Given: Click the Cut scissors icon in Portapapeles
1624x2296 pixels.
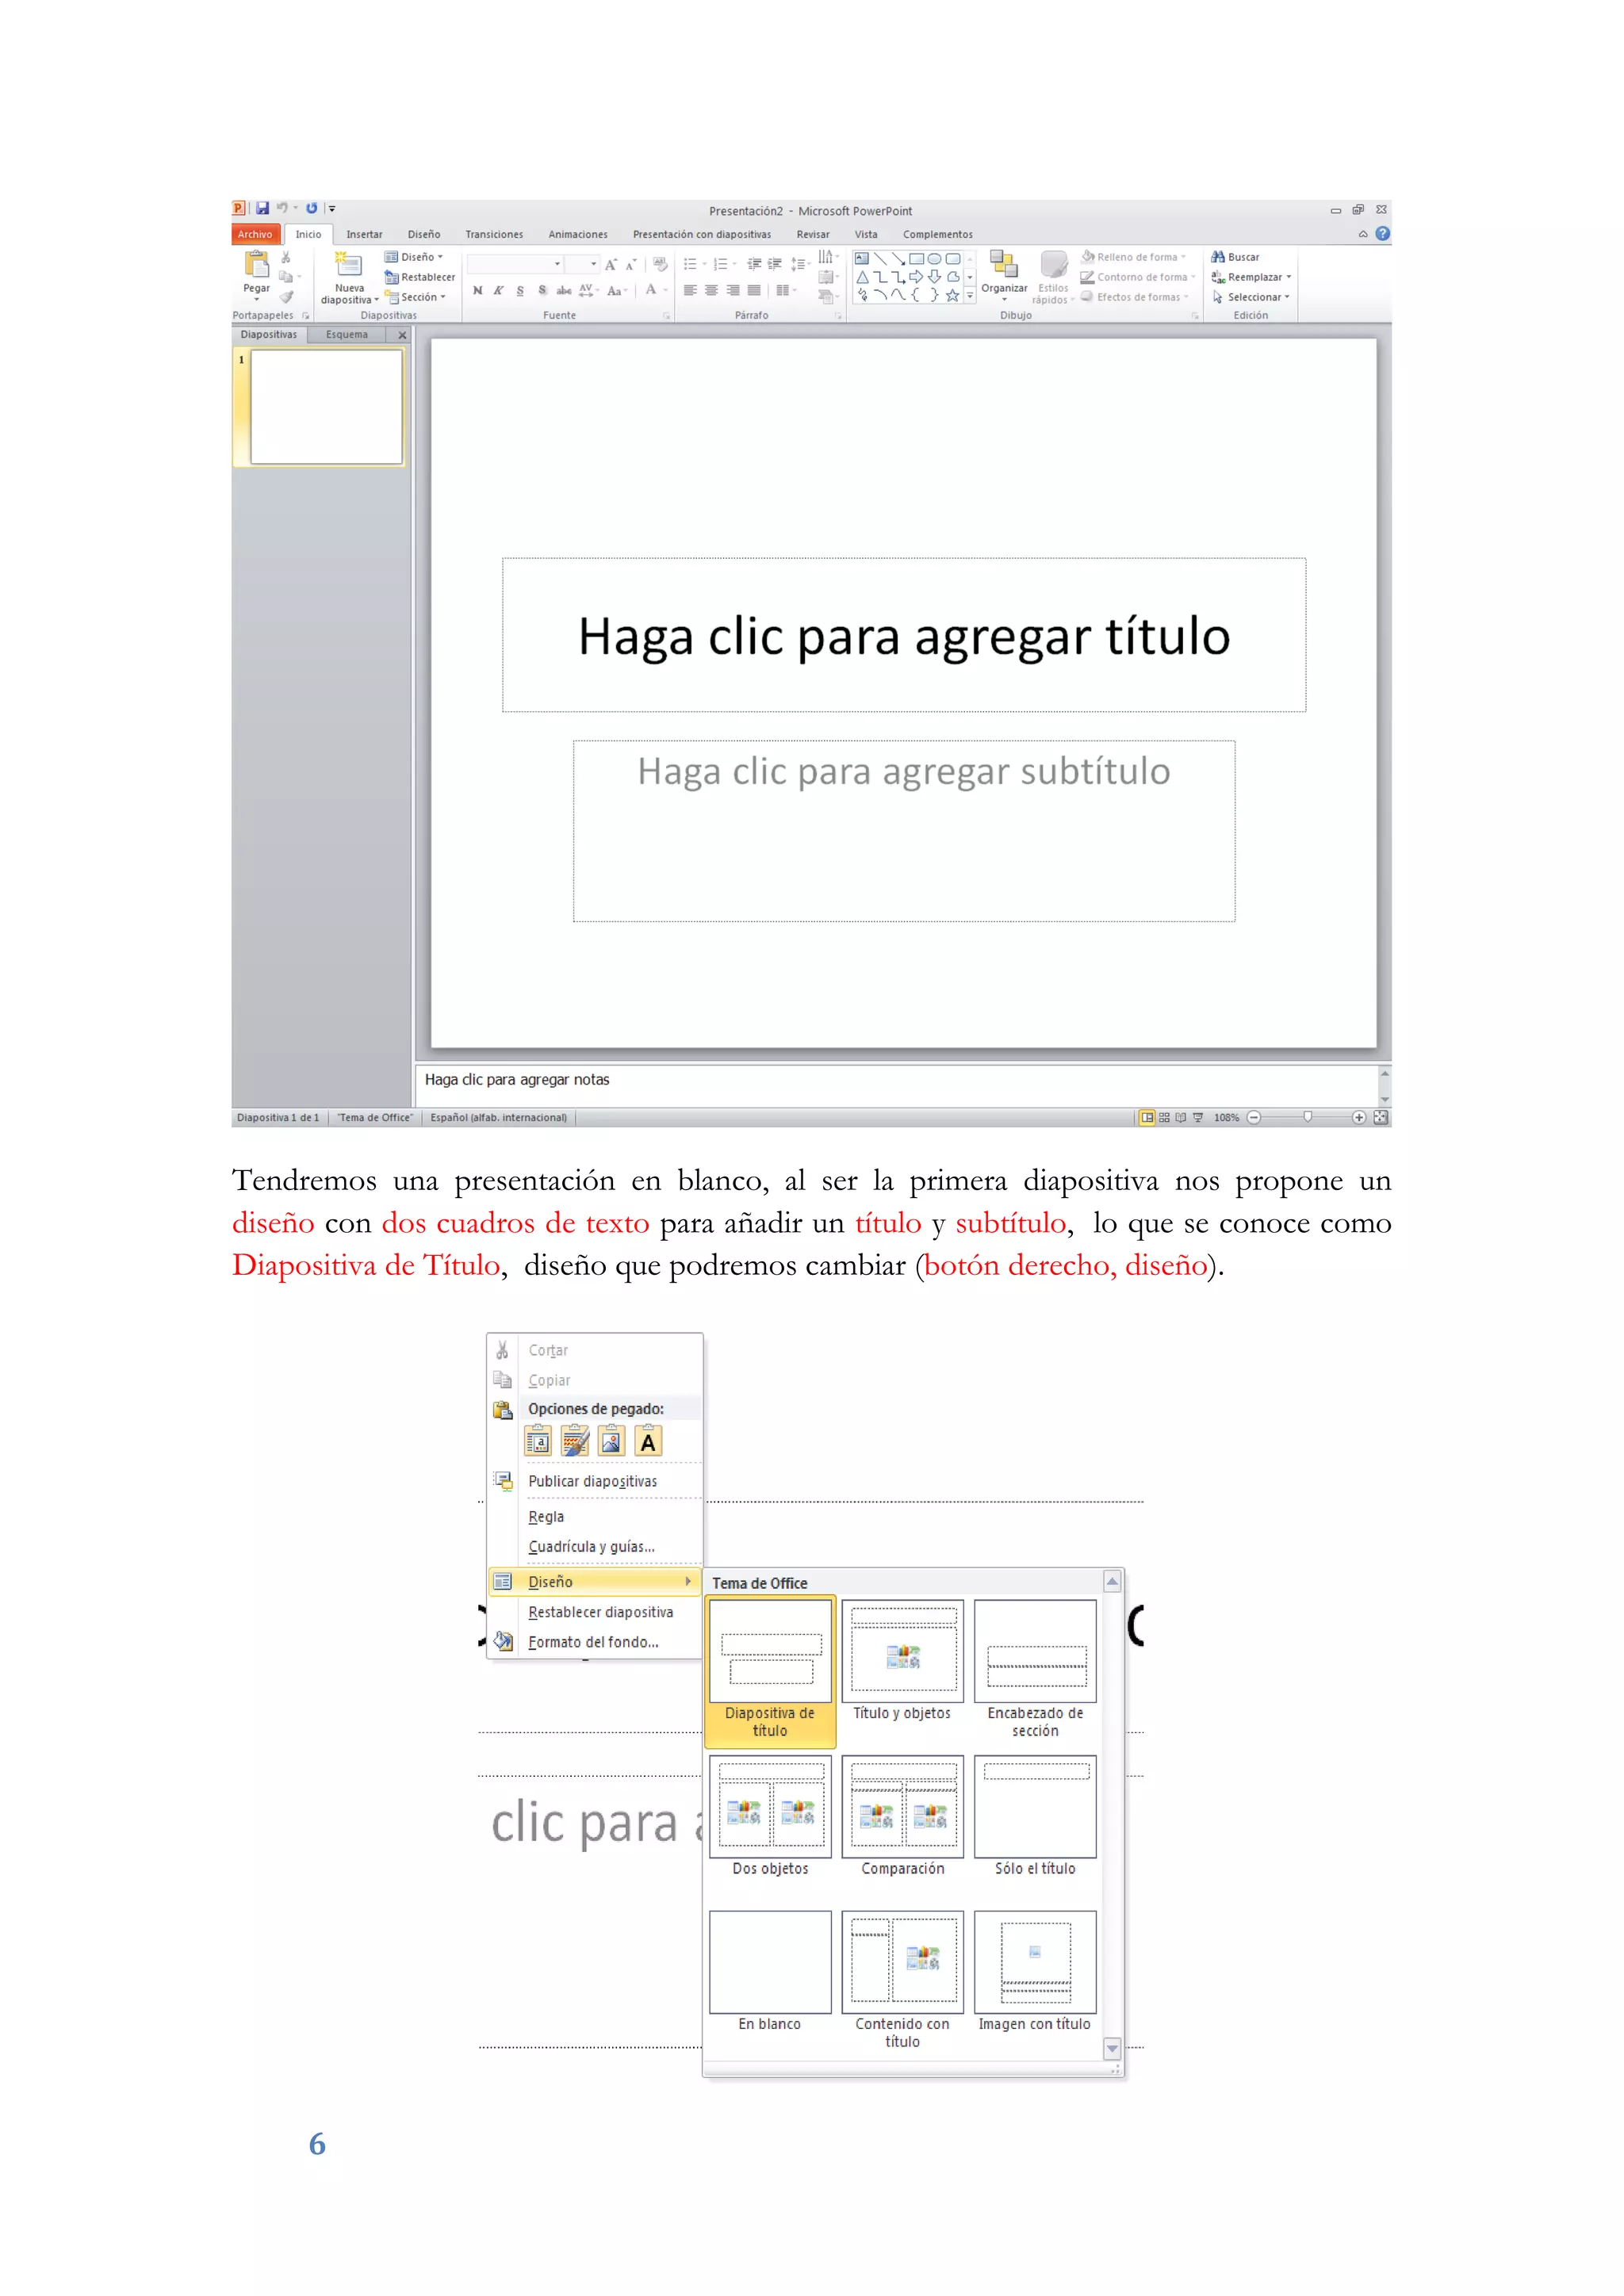Looking at the screenshot, I should click(x=286, y=257).
